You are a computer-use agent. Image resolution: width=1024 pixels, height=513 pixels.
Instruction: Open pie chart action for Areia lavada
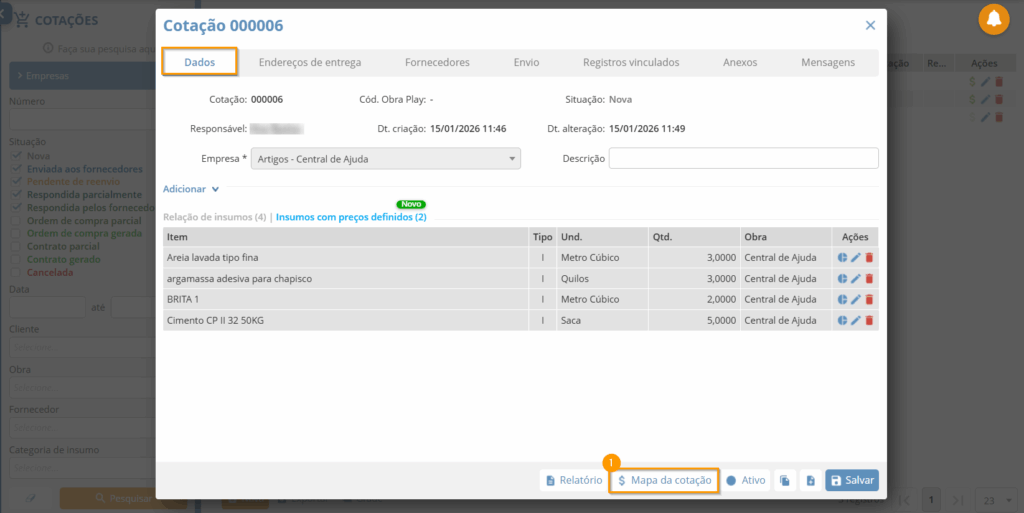[842, 257]
